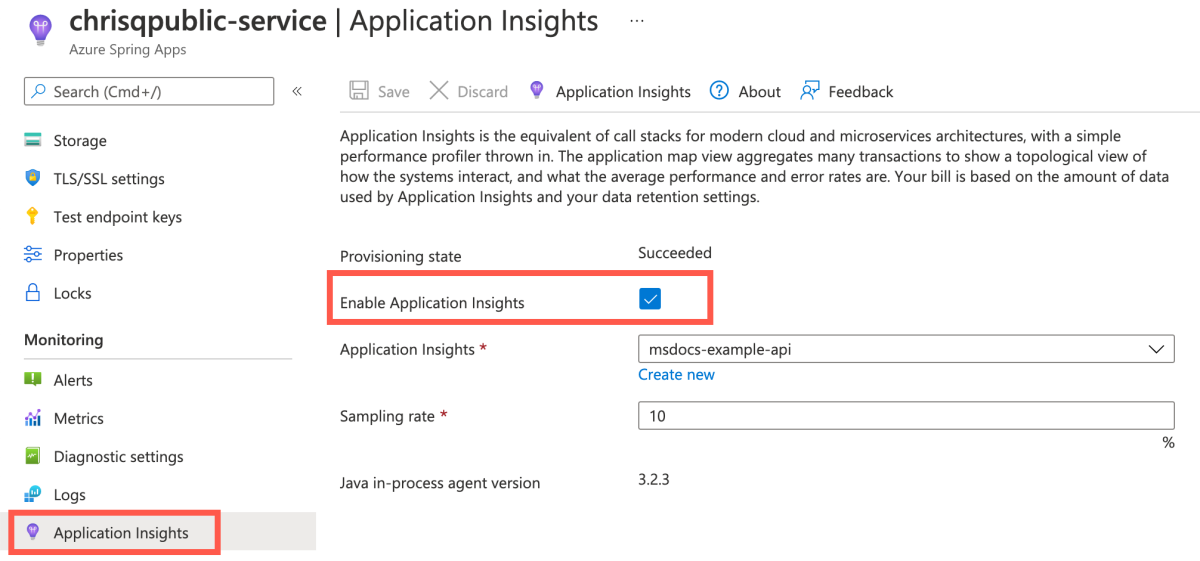Viewport: 1200px width, 561px height.
Task: Uncheck Enable Application Insights checkbox
Action: coord(650,299)
